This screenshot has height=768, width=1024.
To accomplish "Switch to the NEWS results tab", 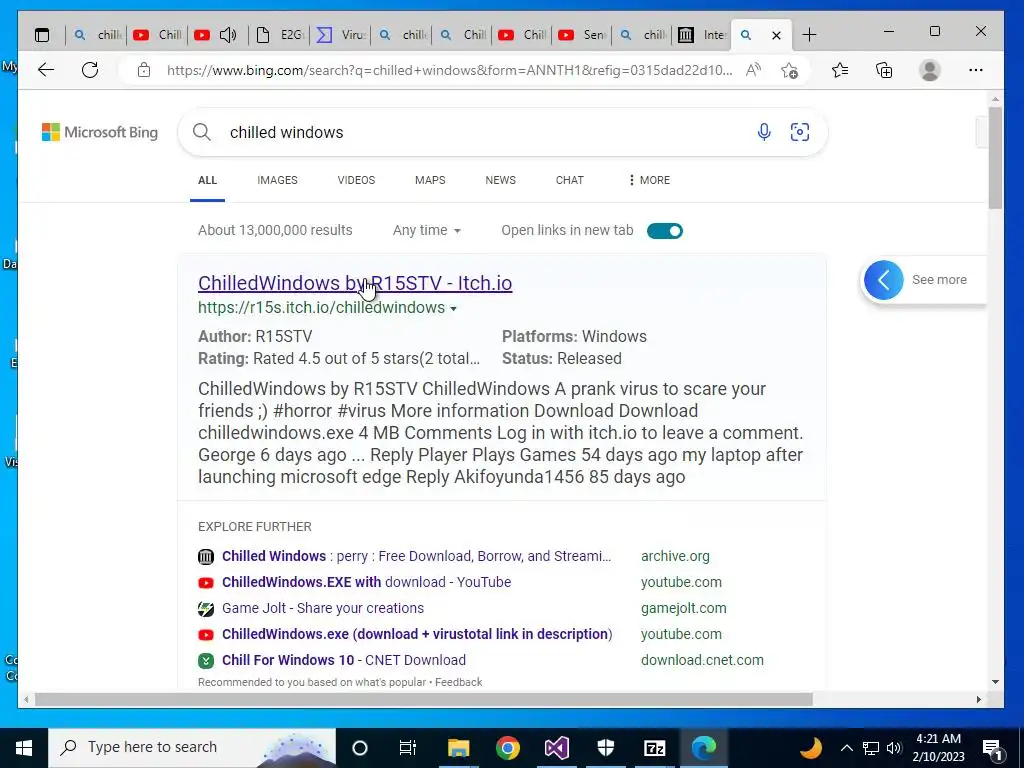I will point(500,180).
